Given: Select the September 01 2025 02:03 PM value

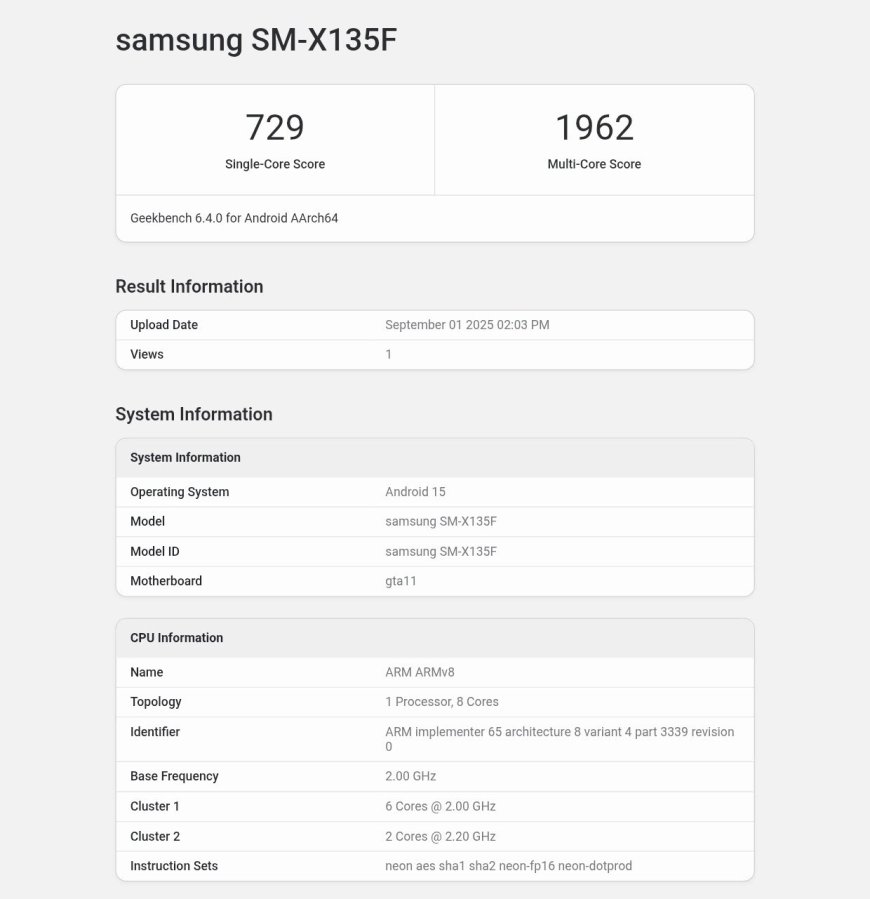Looking at the screenshot, I should point(467,325).
